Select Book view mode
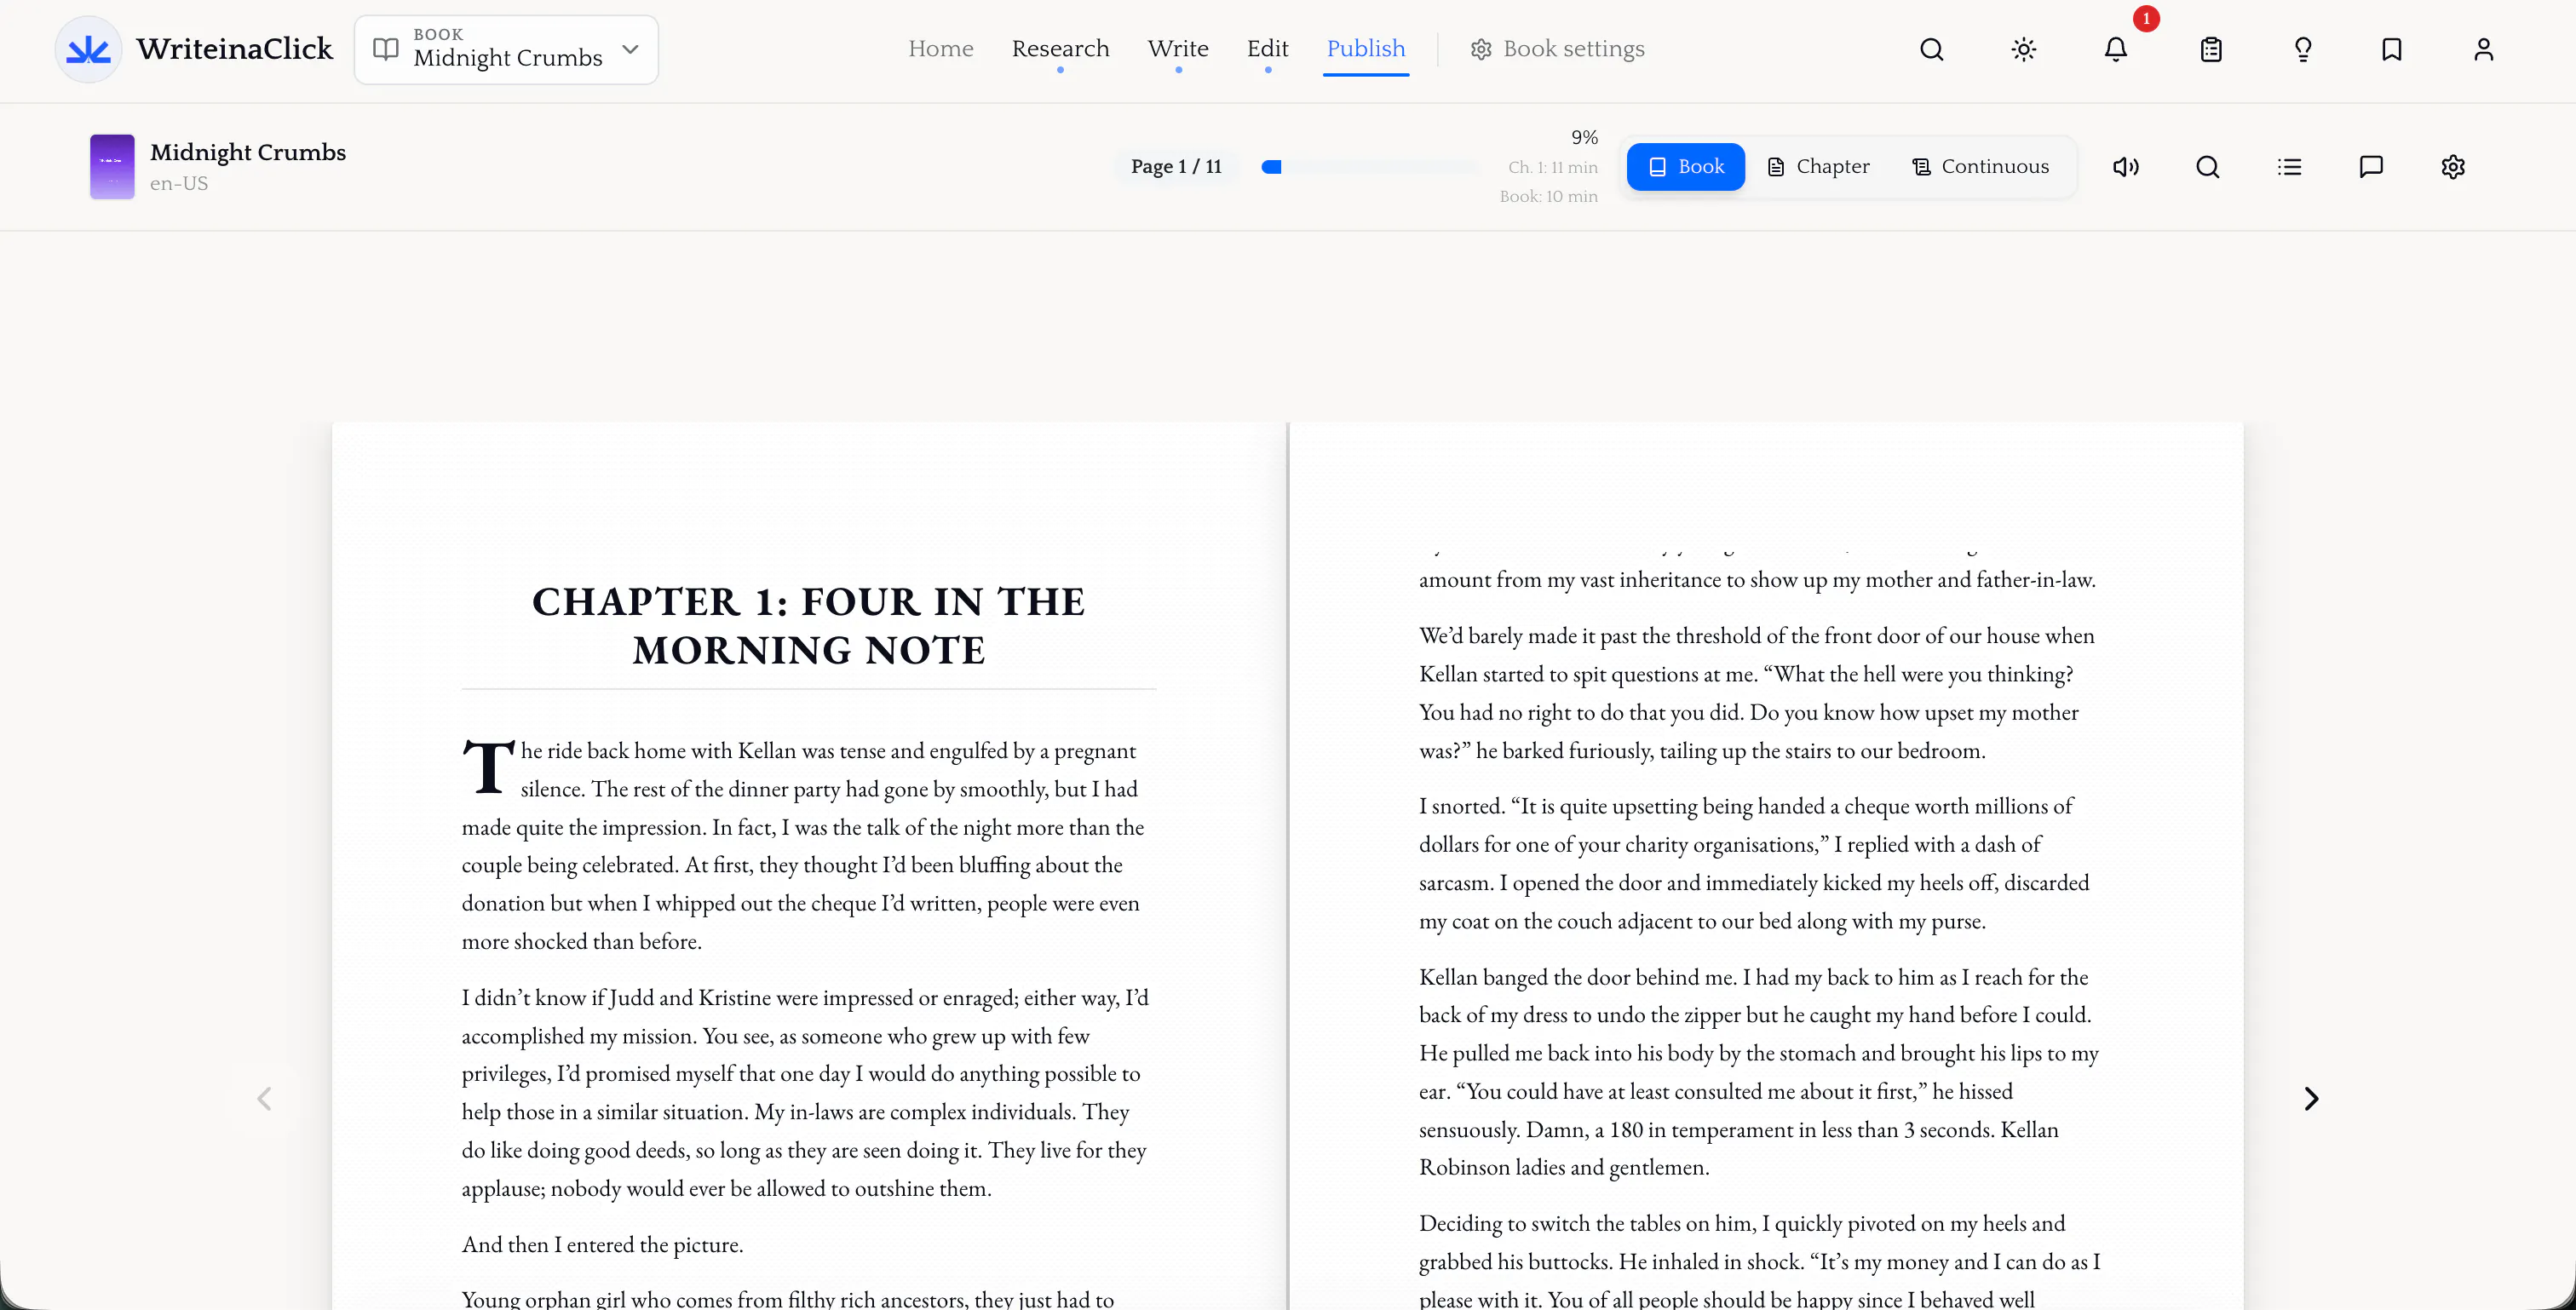This screenshot has width=2576, height=1310. tap(1685, 166)
